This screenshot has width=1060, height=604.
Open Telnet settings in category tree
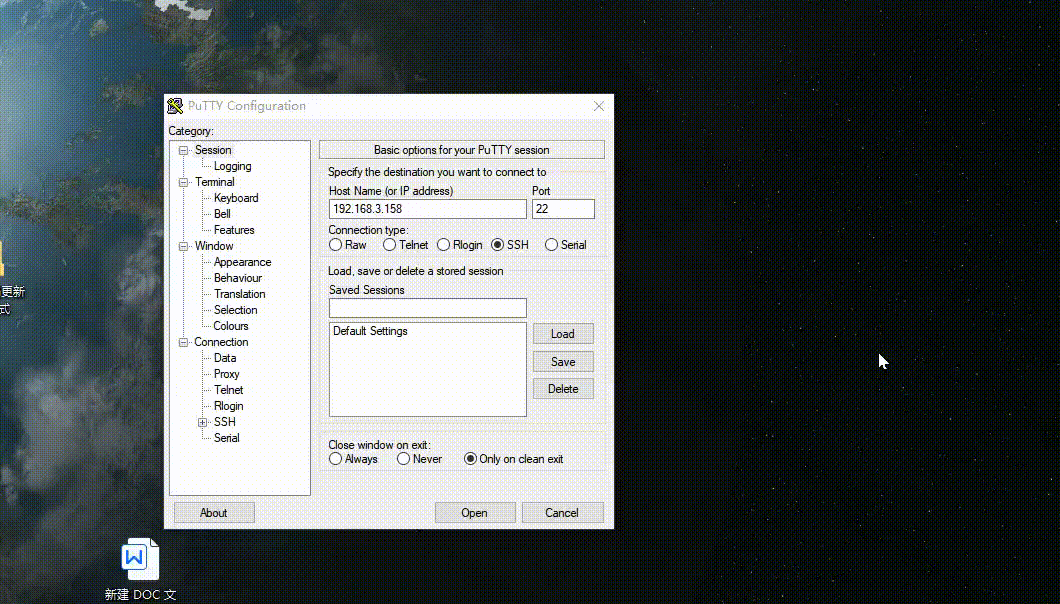(x=228, y=390)
